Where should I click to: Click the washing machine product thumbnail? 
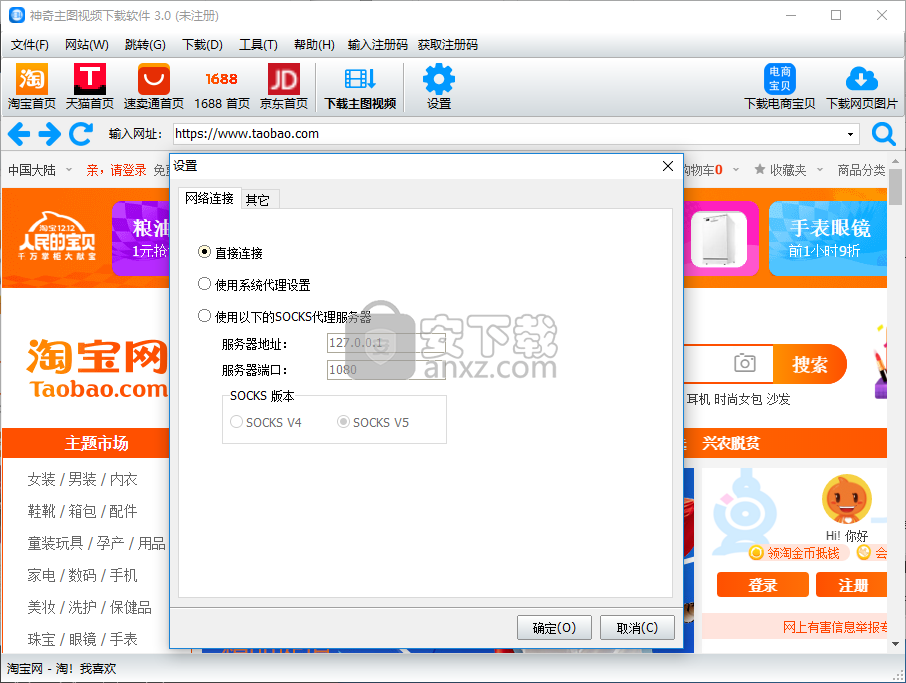click(719, 238)
